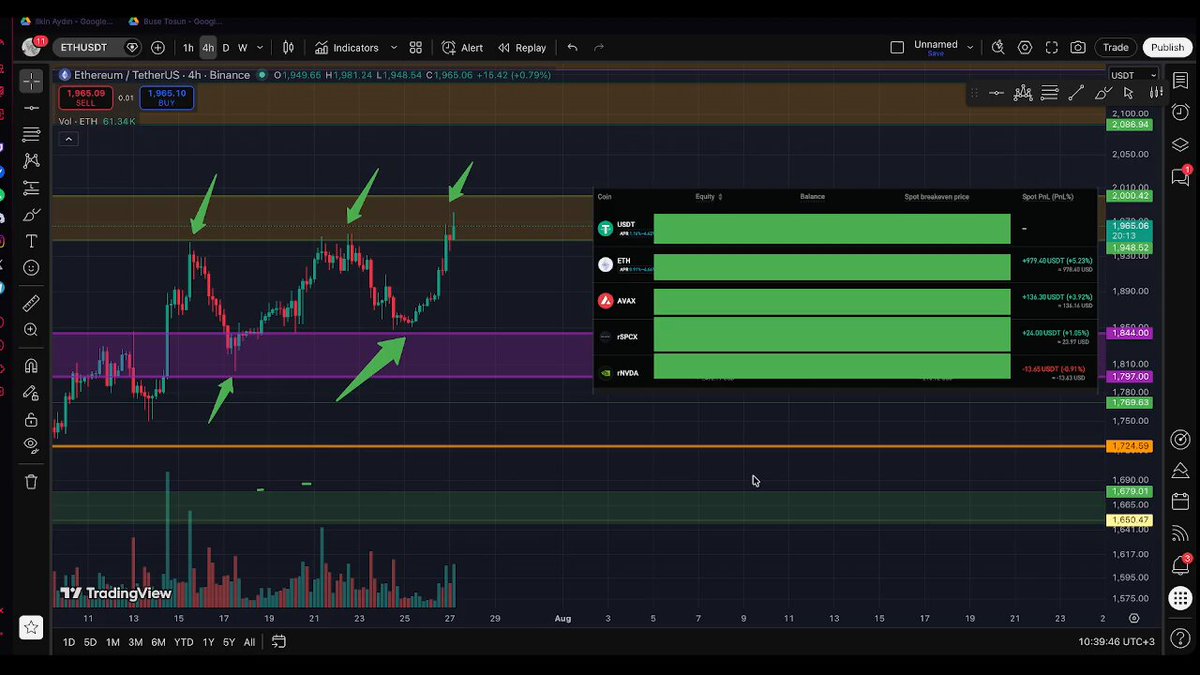Open the USDT currency dropdown
Screen dimensions: 1200x675
point(1134,75)
